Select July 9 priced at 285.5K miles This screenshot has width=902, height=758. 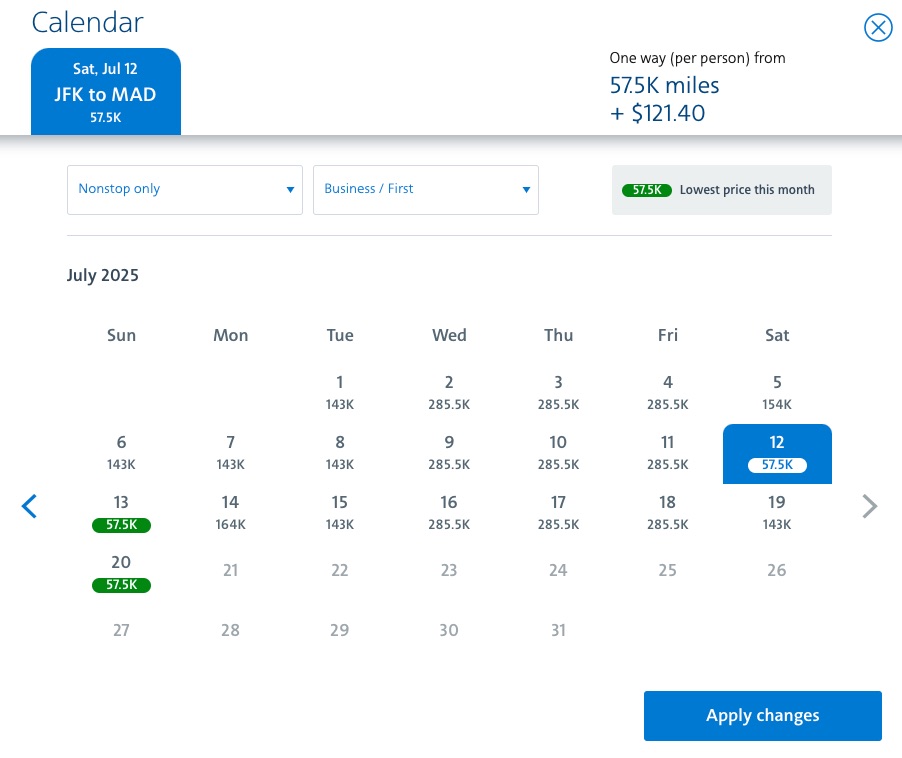448,452
